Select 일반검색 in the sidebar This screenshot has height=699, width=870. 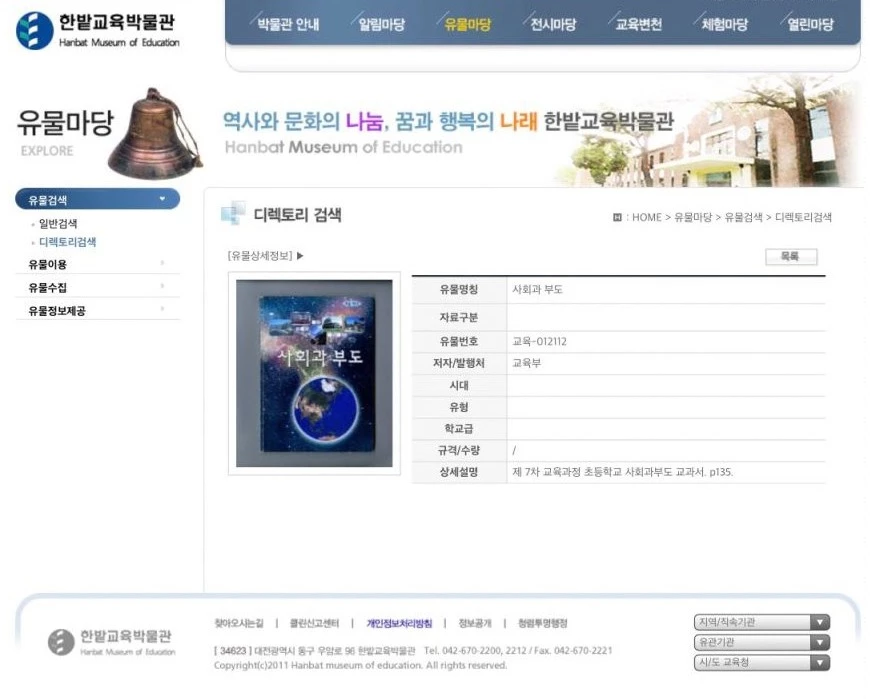click(x=58, y=224)
